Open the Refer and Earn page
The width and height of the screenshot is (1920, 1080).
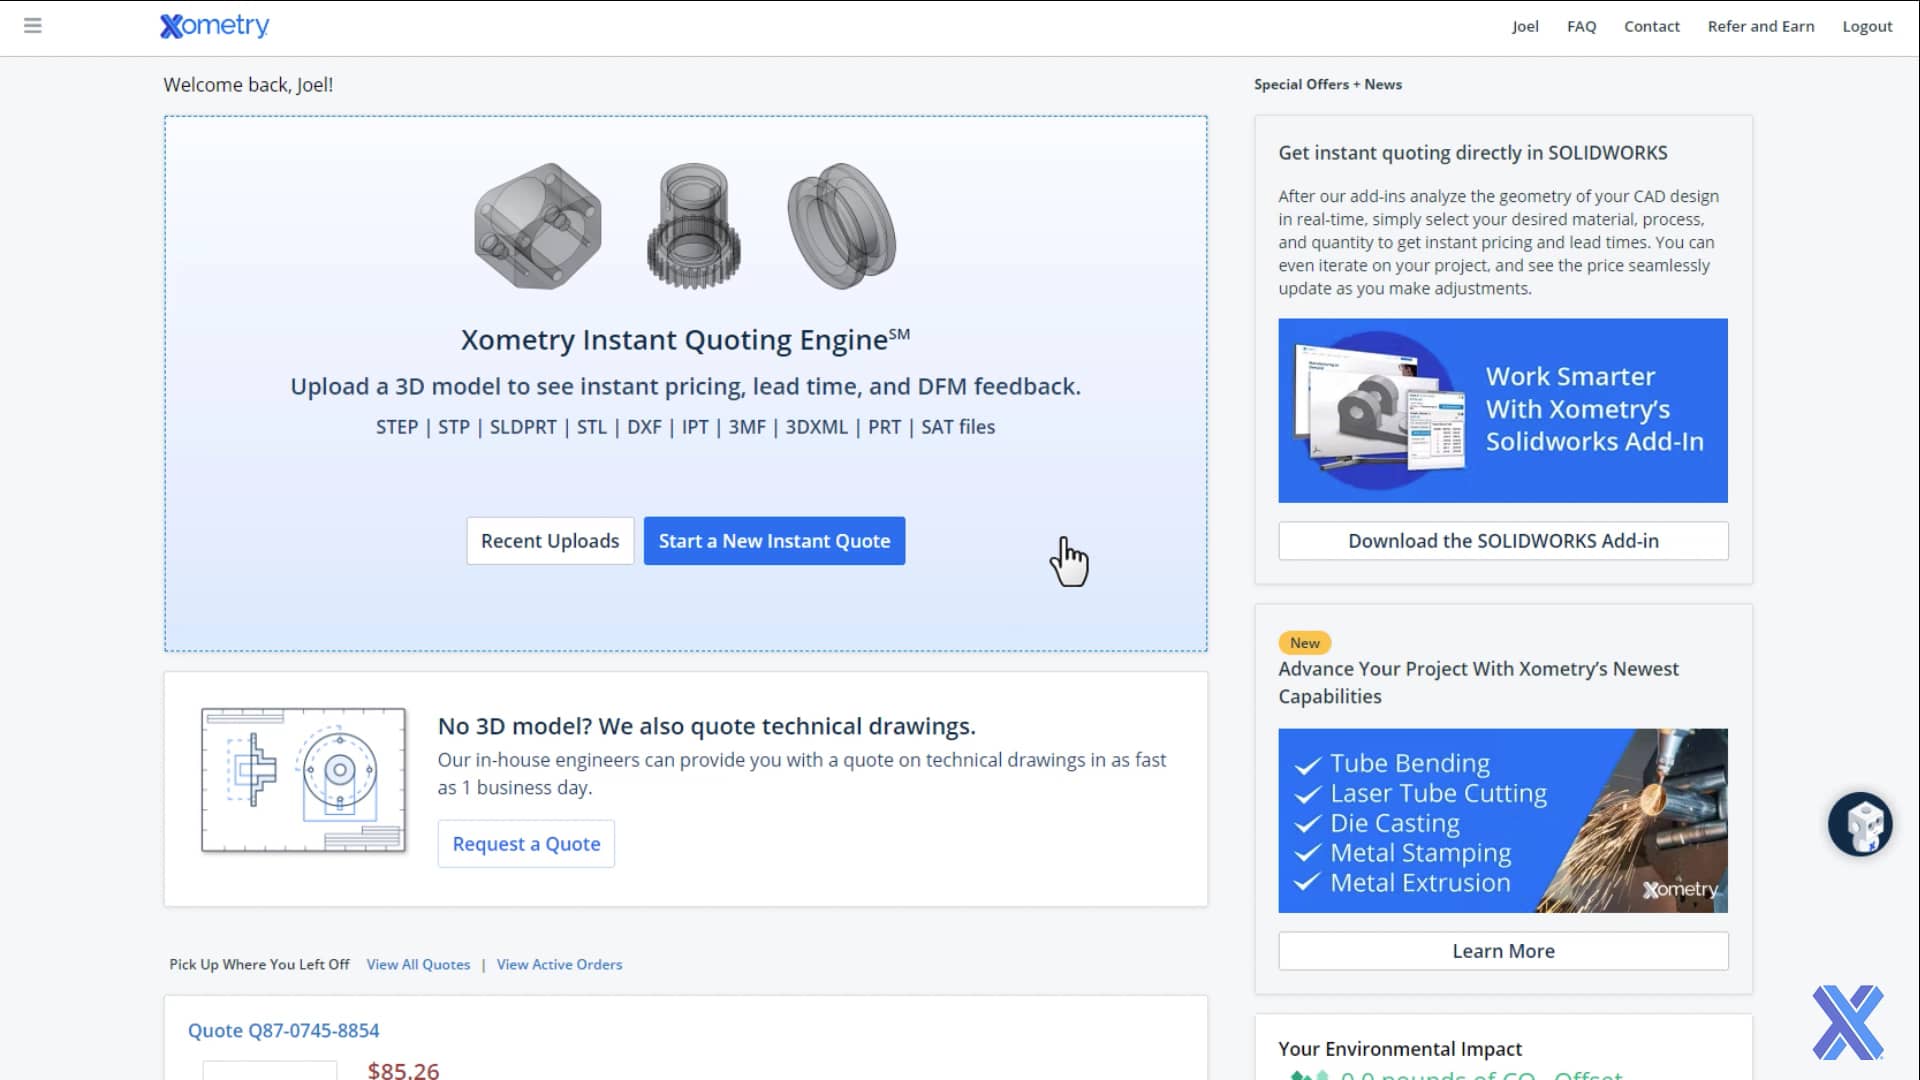[x=1760, y=26]
